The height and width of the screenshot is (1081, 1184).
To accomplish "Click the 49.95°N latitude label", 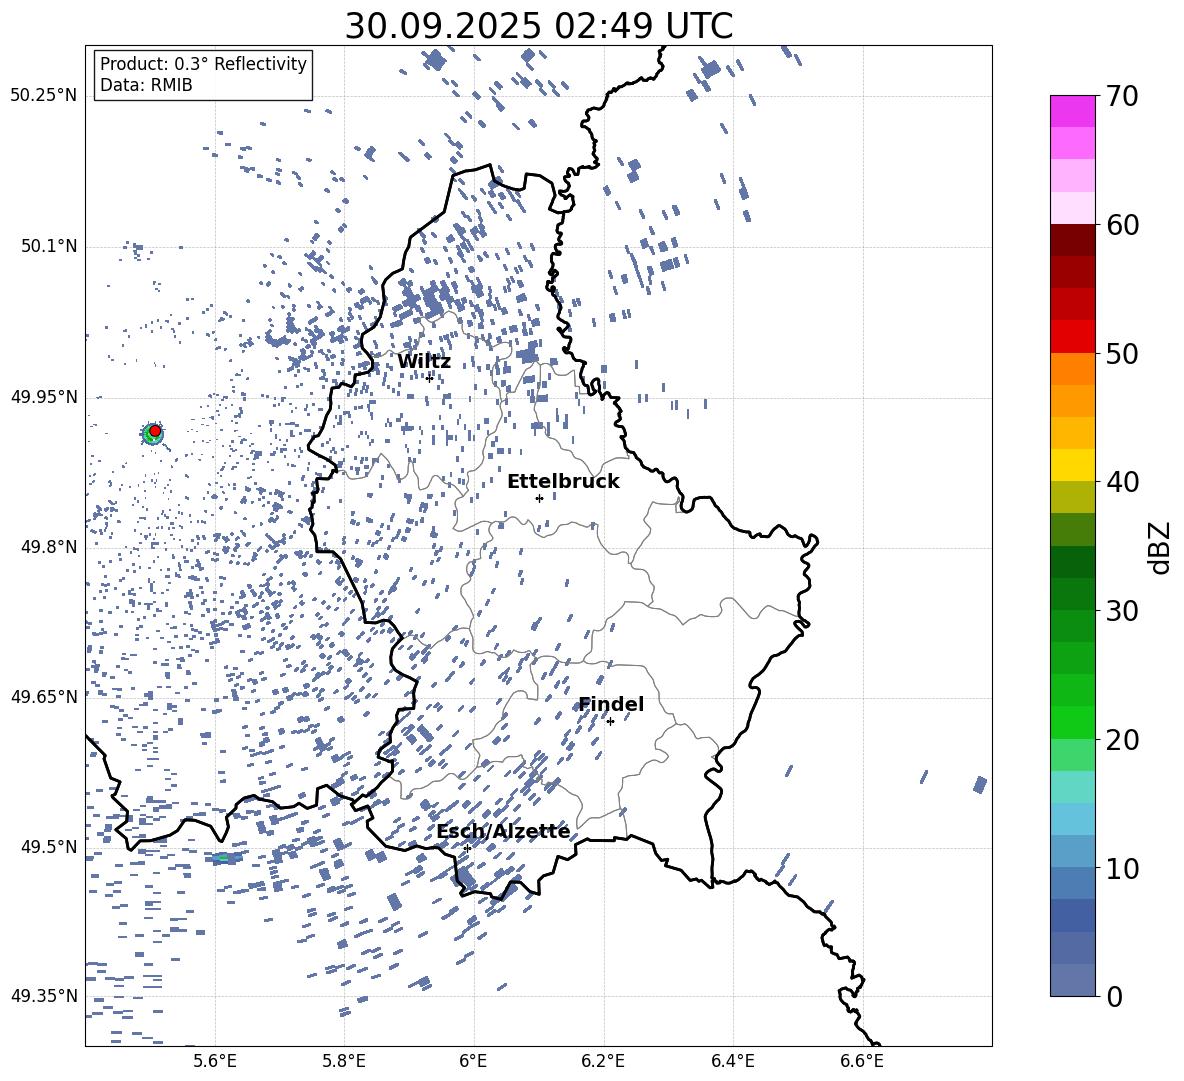I will coord(44,396).
